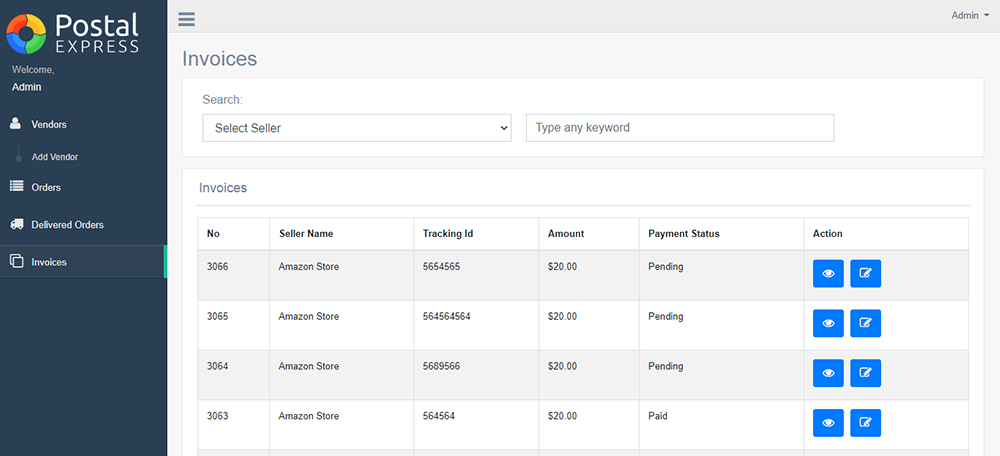
Task: Edit invoice 3063 with pencil icon
Action: [x=865, y=423]
